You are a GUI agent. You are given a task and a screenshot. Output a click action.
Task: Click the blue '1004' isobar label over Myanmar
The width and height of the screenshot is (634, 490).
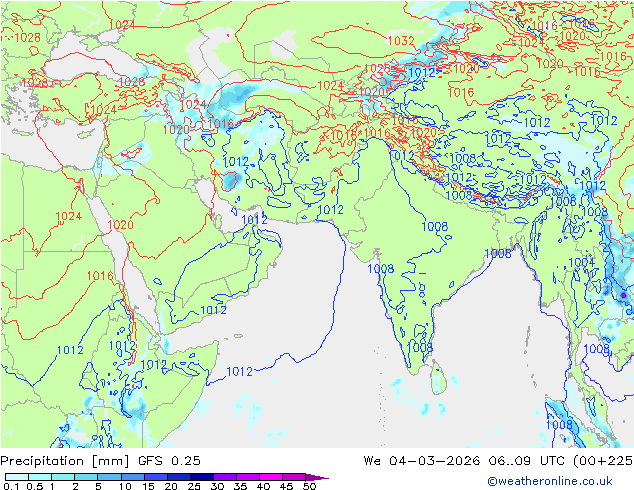click(x=581, y=262)
